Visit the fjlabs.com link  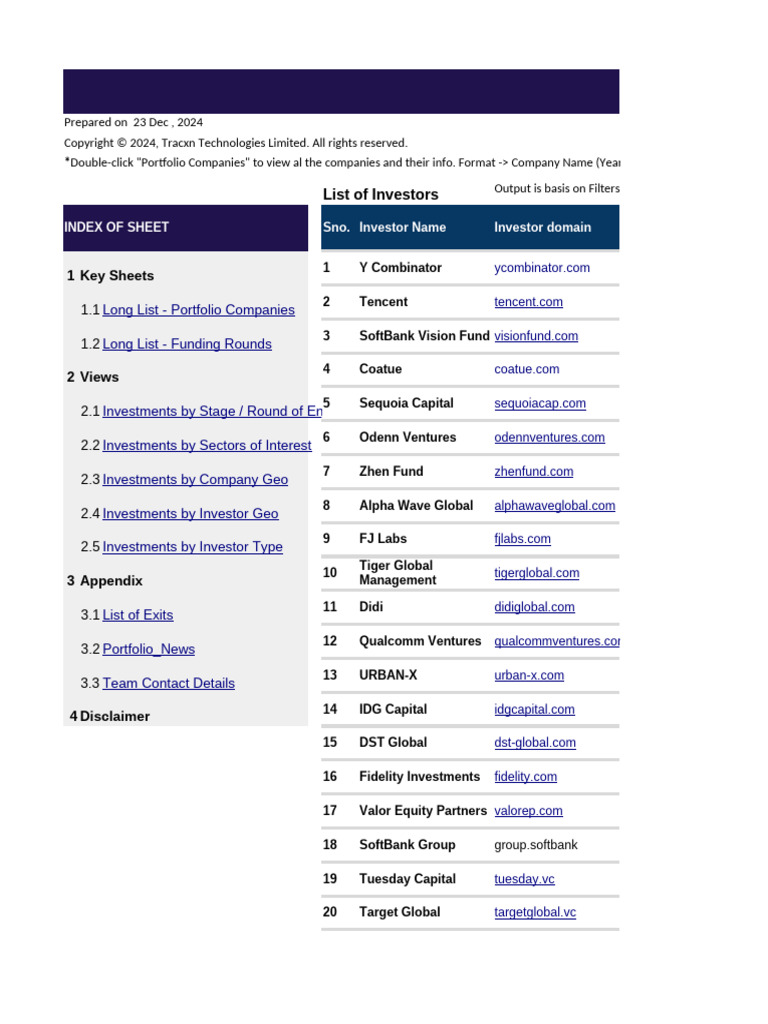coord(522,539)
